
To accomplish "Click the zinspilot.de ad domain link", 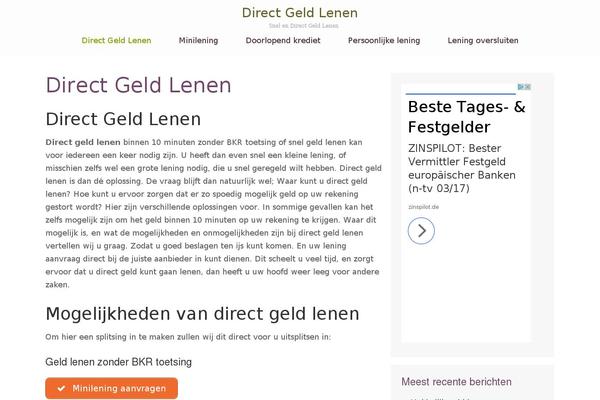I will point(423,207).
